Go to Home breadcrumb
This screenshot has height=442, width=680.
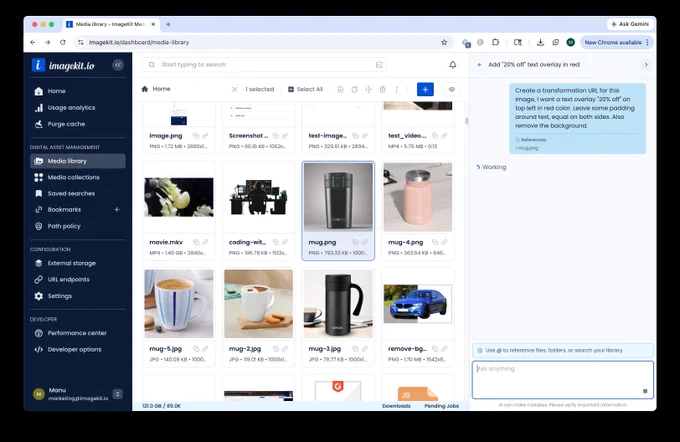tap(156, 89)
